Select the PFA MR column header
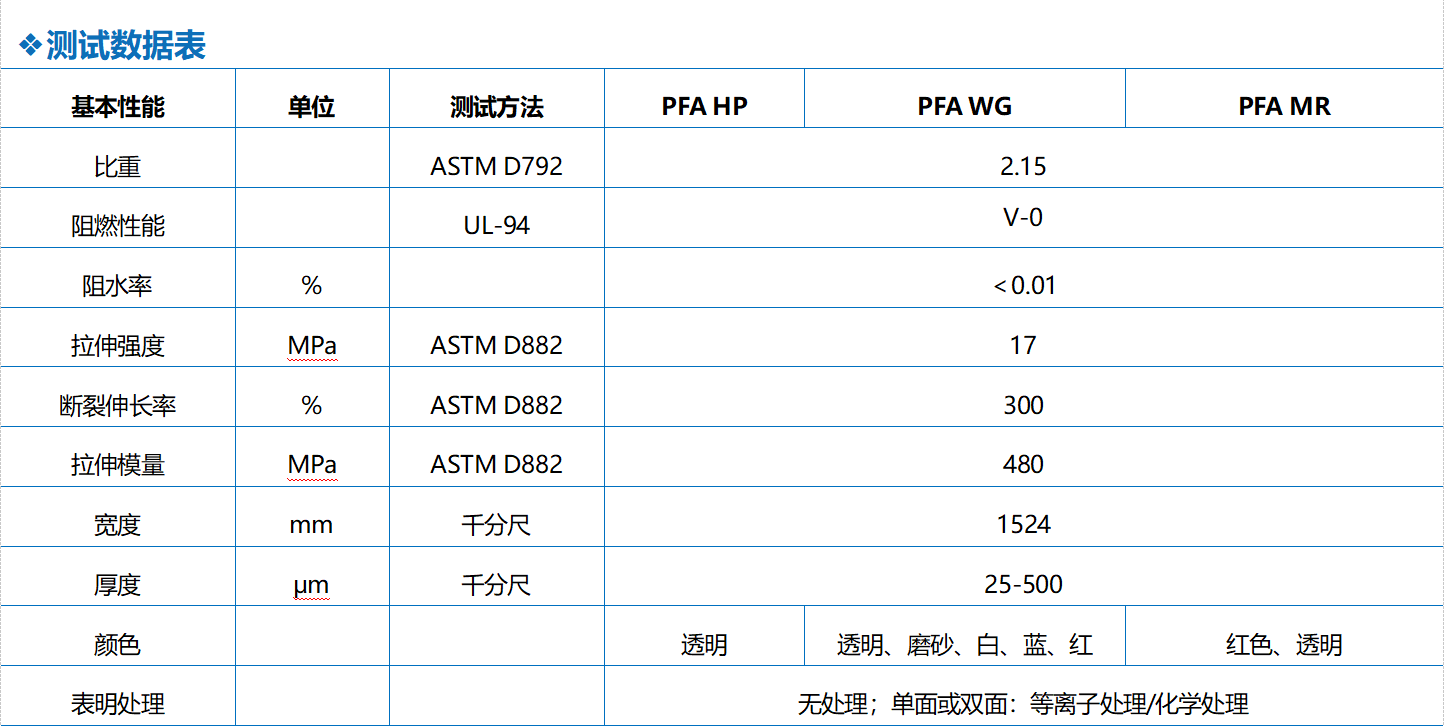The image size is (1446, 728). 1284,107
